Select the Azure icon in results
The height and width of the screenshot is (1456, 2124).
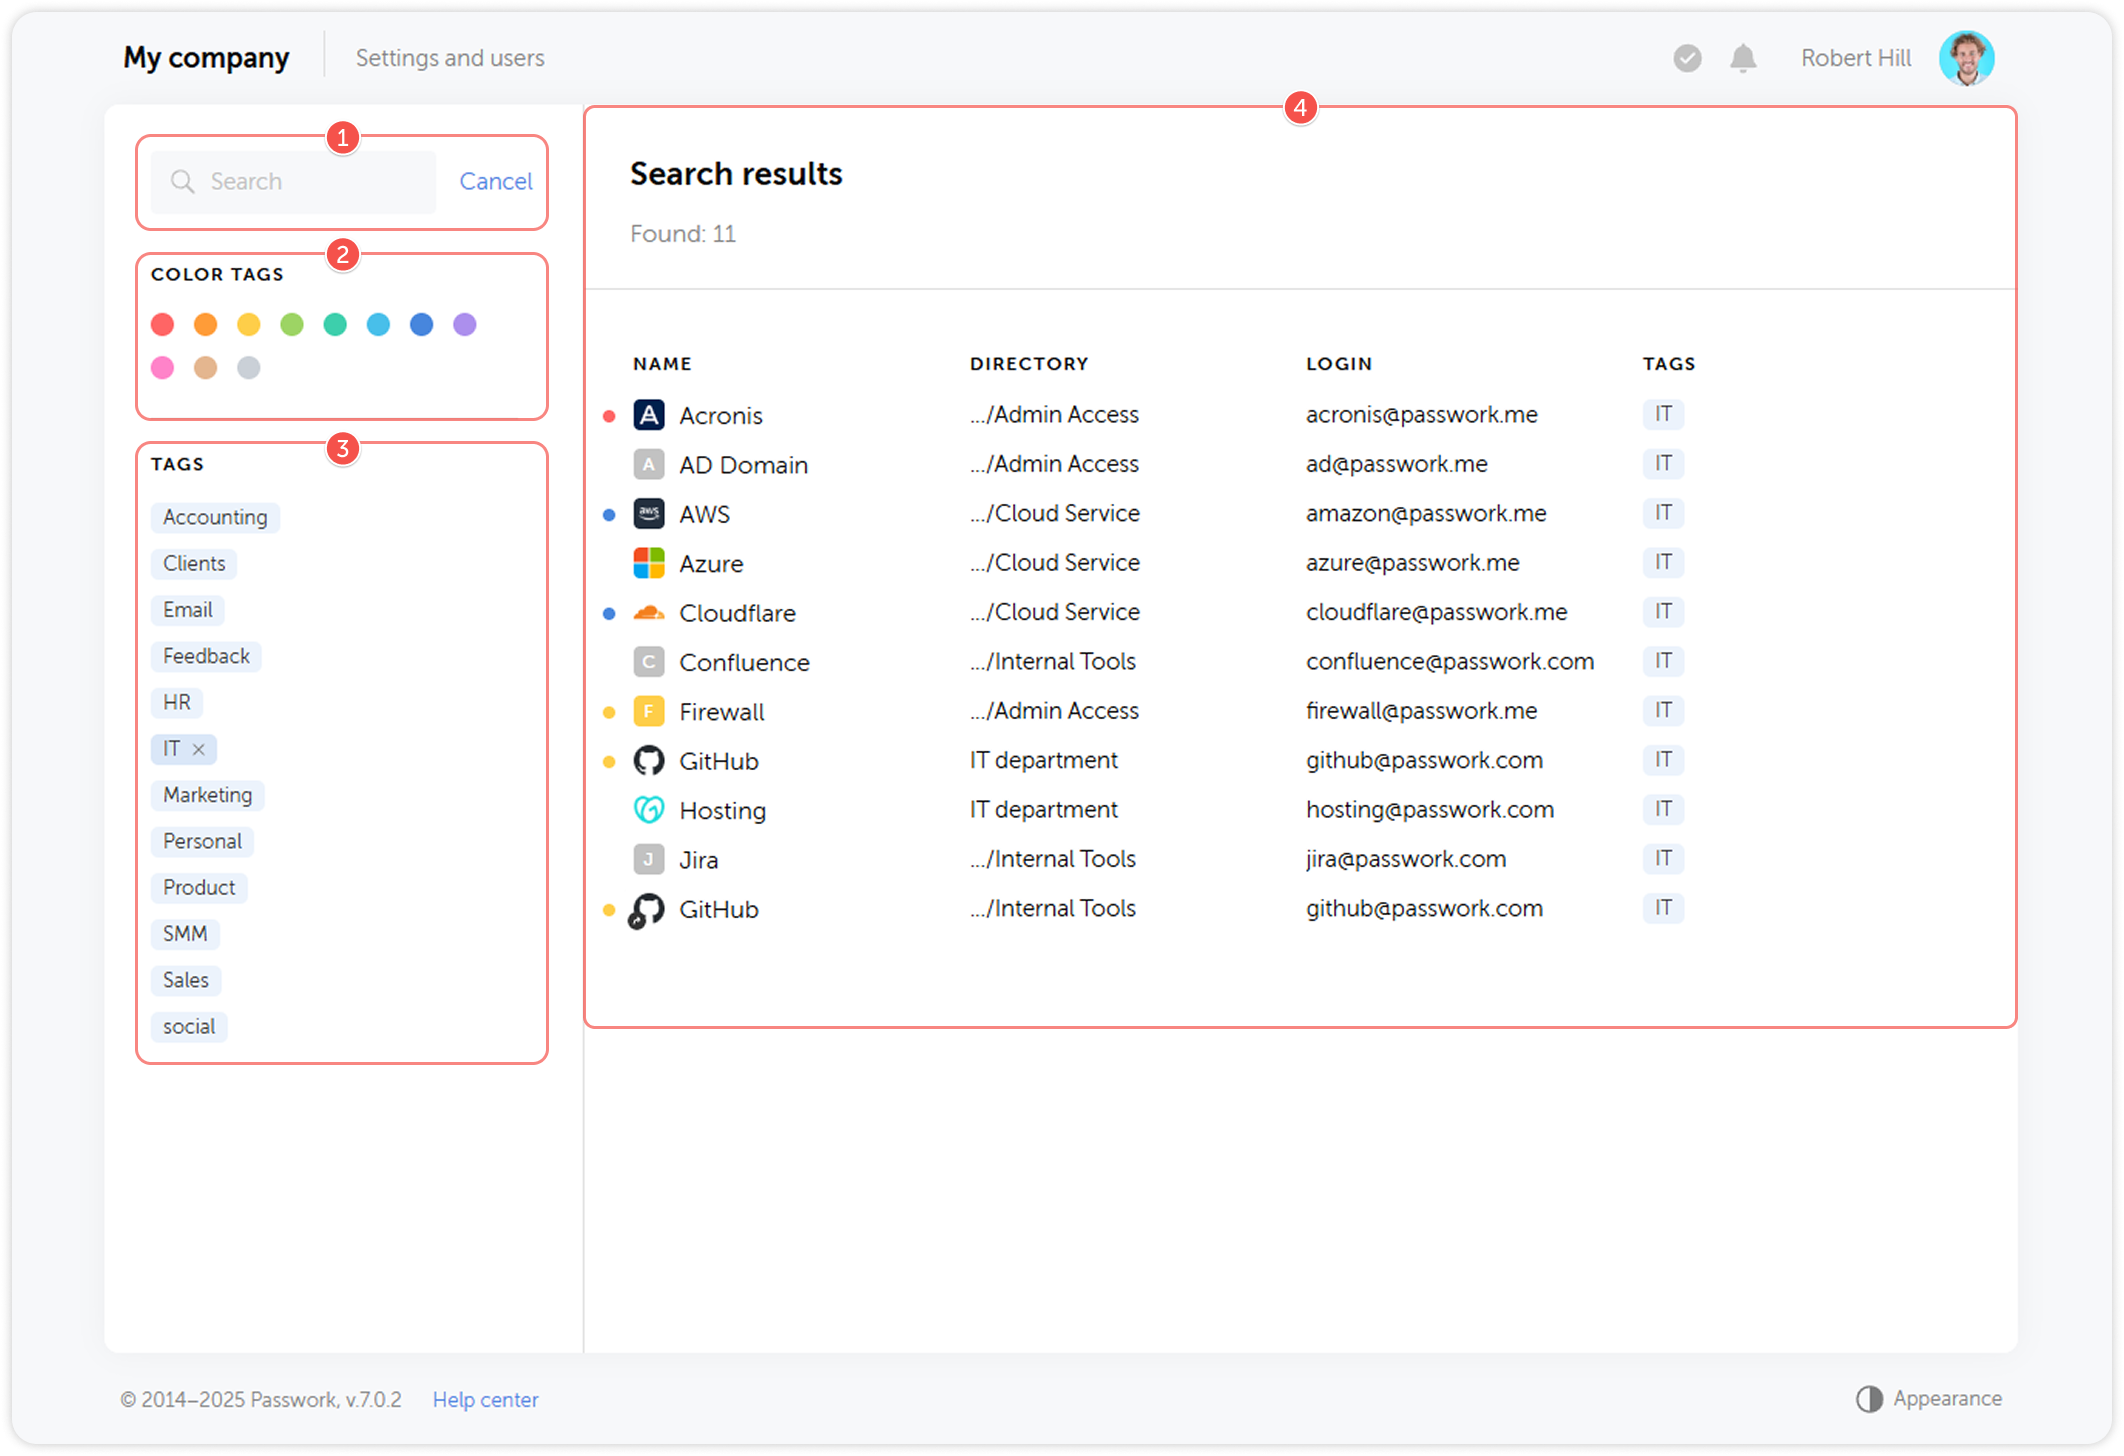pos(649,563)
